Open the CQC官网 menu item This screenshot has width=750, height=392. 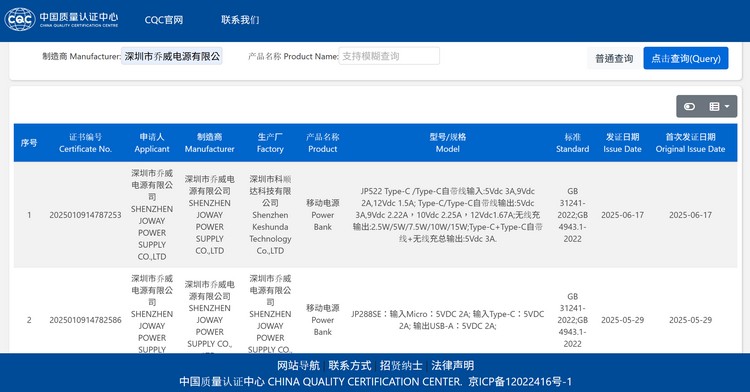click(164, 20)
